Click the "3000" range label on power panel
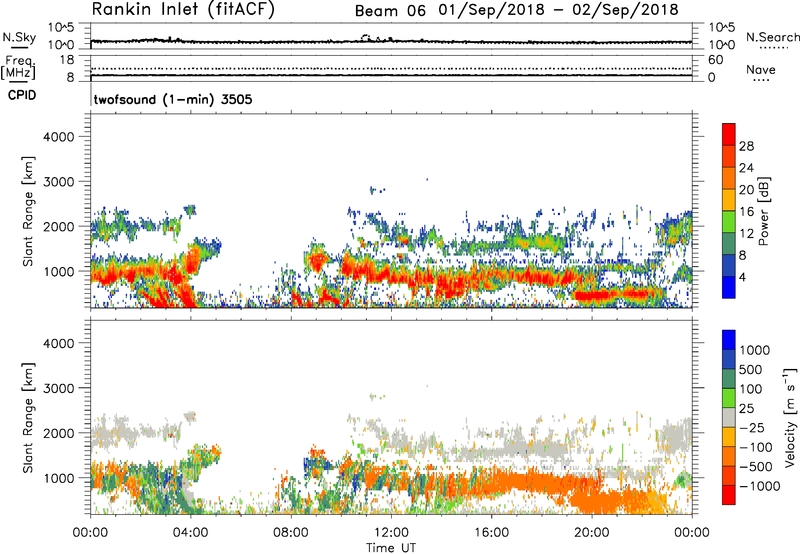Image resolution: width=800 pixels, height=554 pixels. [58, 182]
